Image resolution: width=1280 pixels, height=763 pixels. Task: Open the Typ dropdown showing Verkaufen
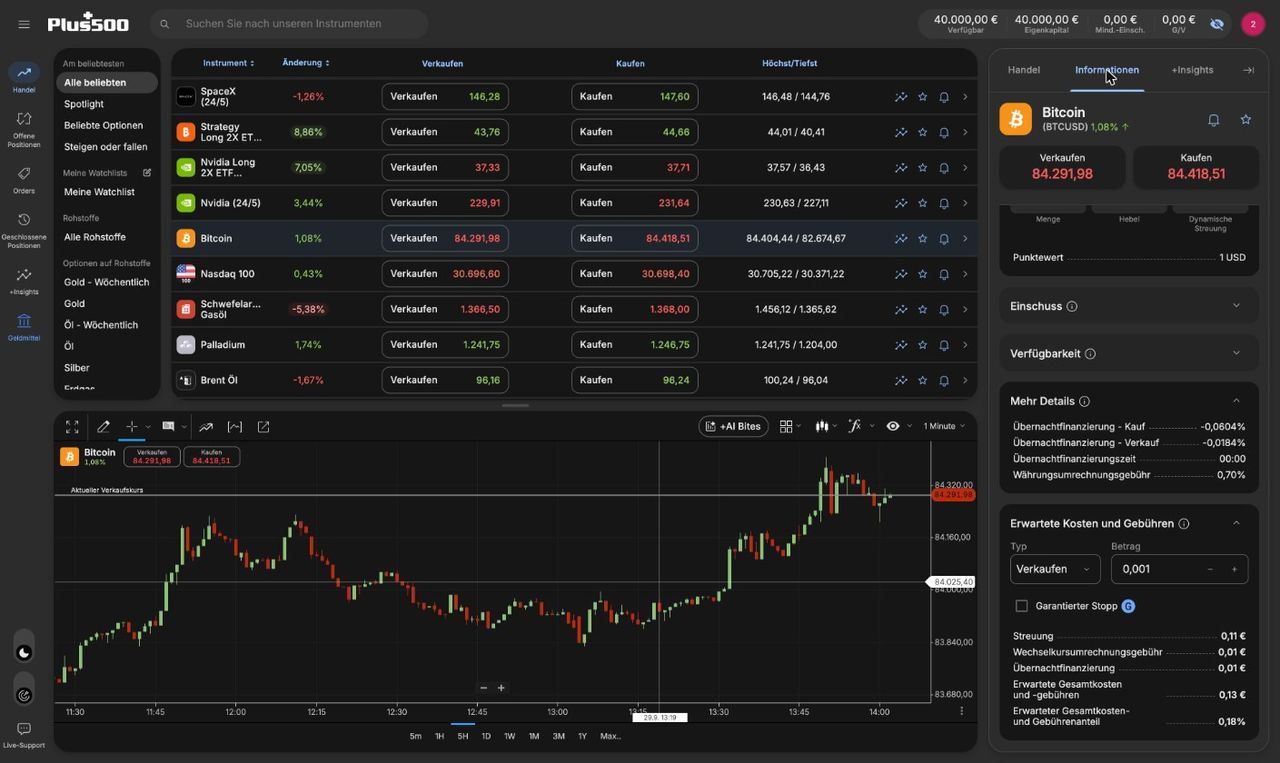(1055, 569)
